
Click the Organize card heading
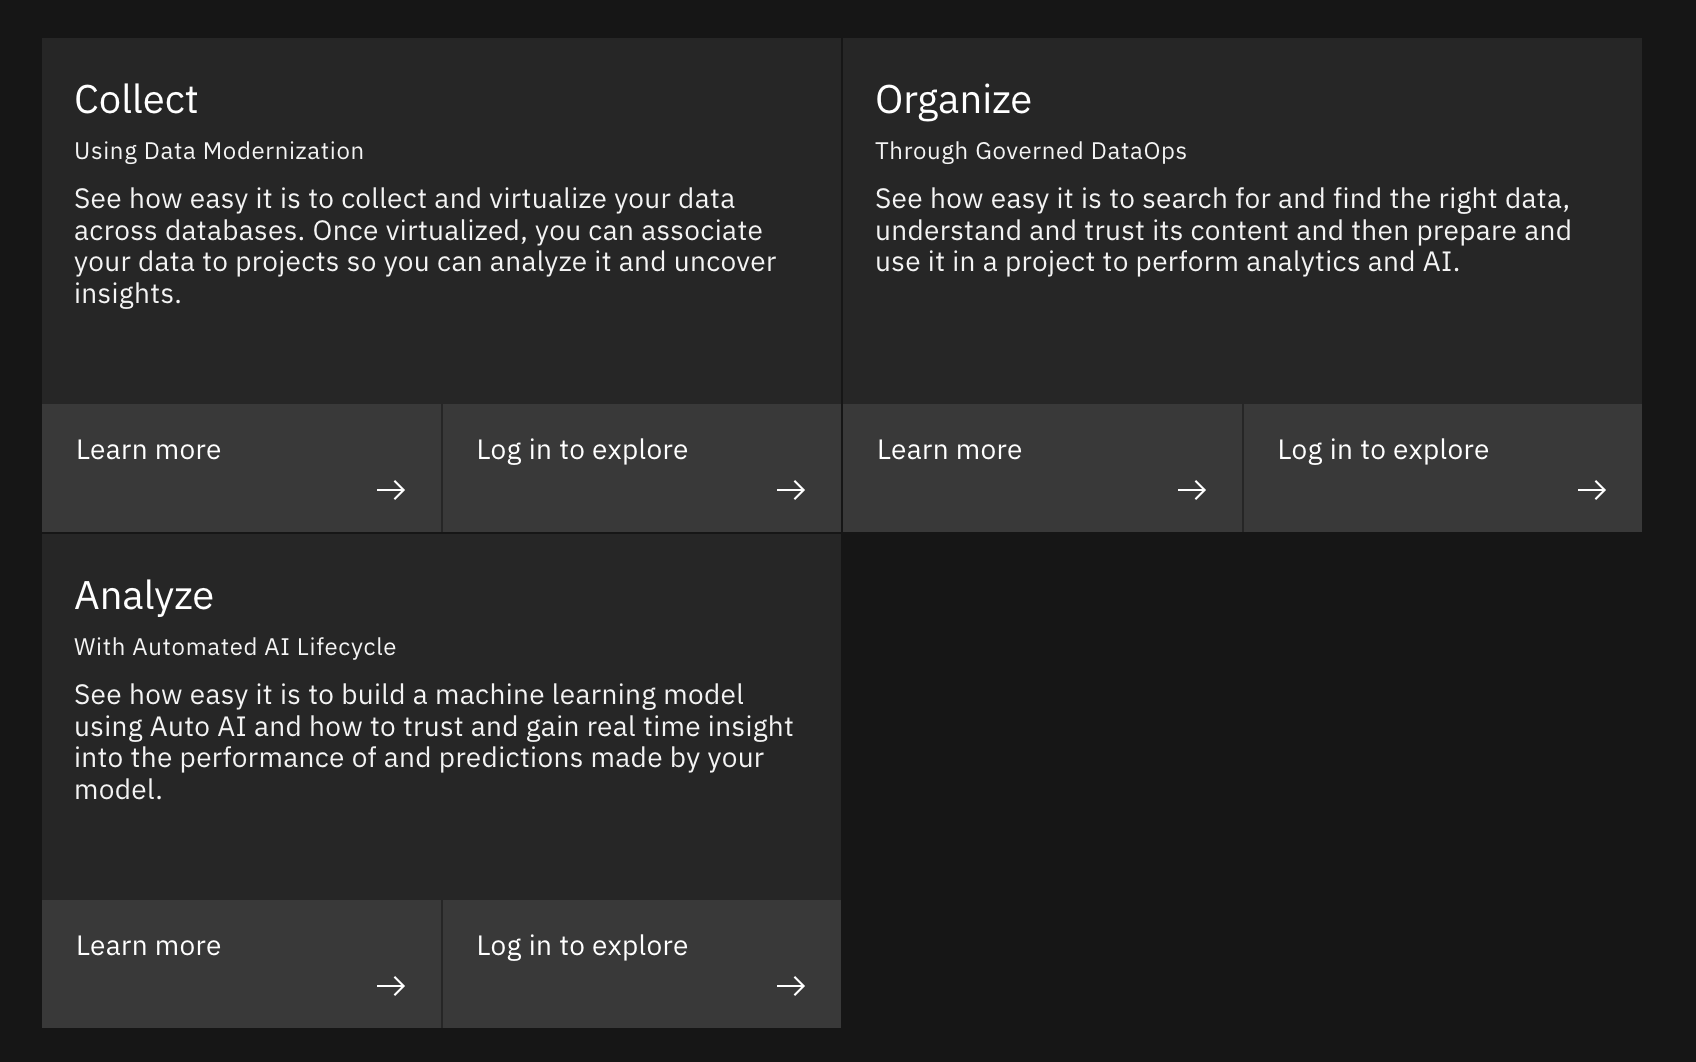coord(953,100)
